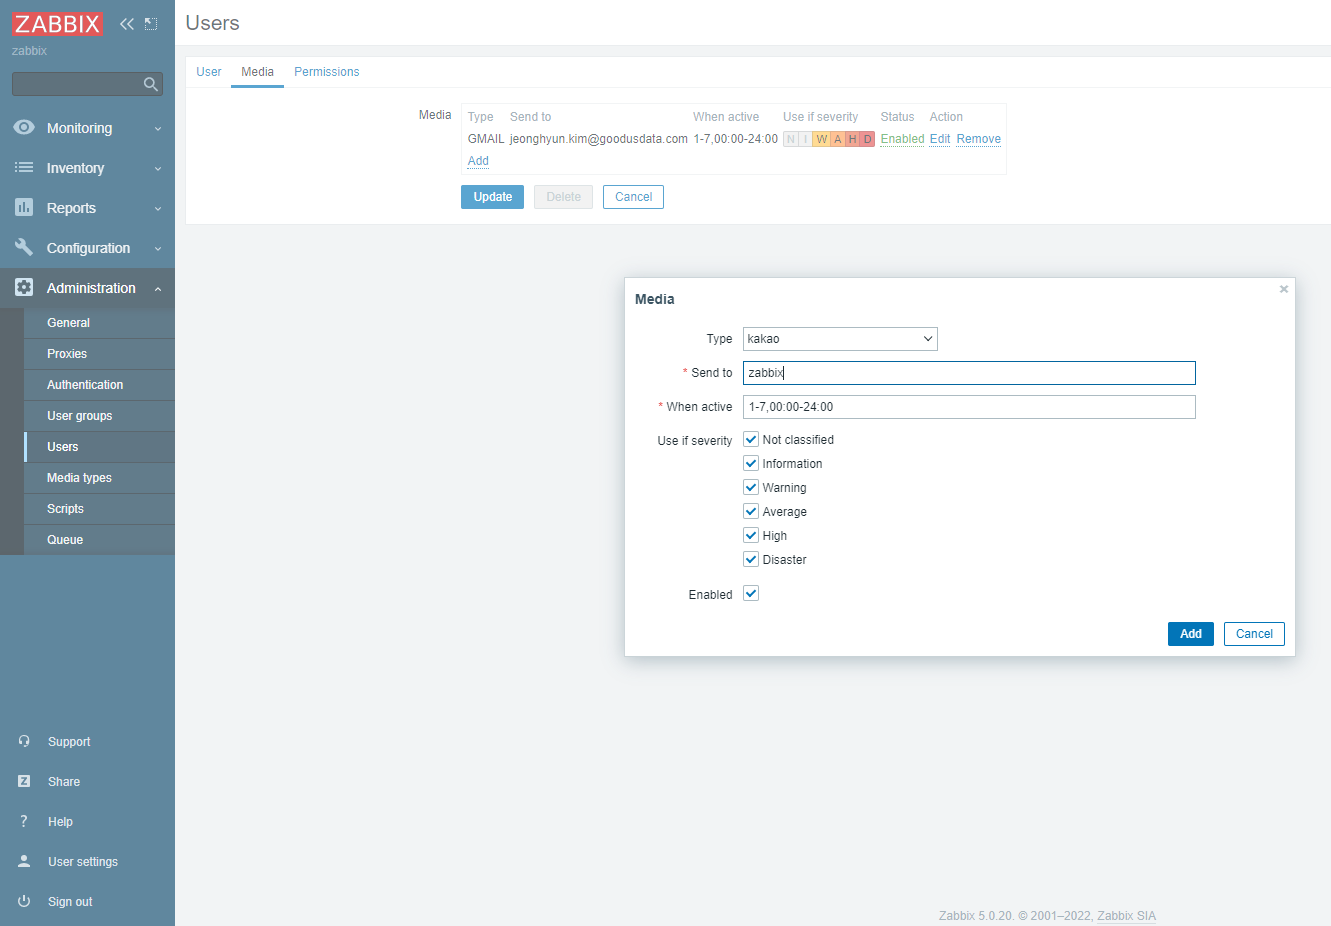Viewport: 1331px width, 926px height.
Task: Open Authentication under Administration
Action: (x=99, y=385)
